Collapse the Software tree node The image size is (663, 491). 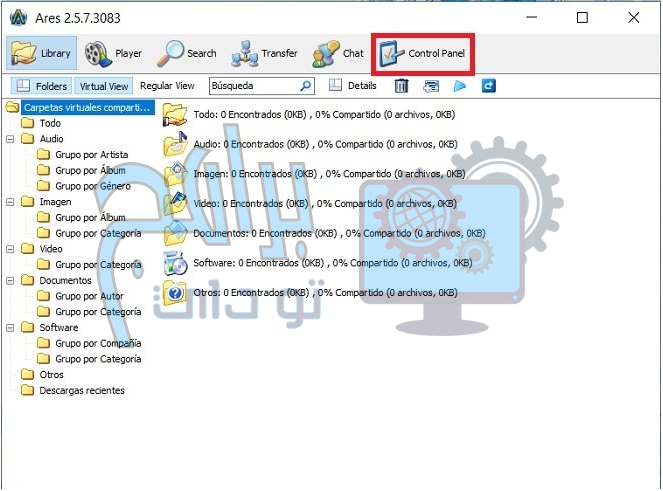point(10,327)
